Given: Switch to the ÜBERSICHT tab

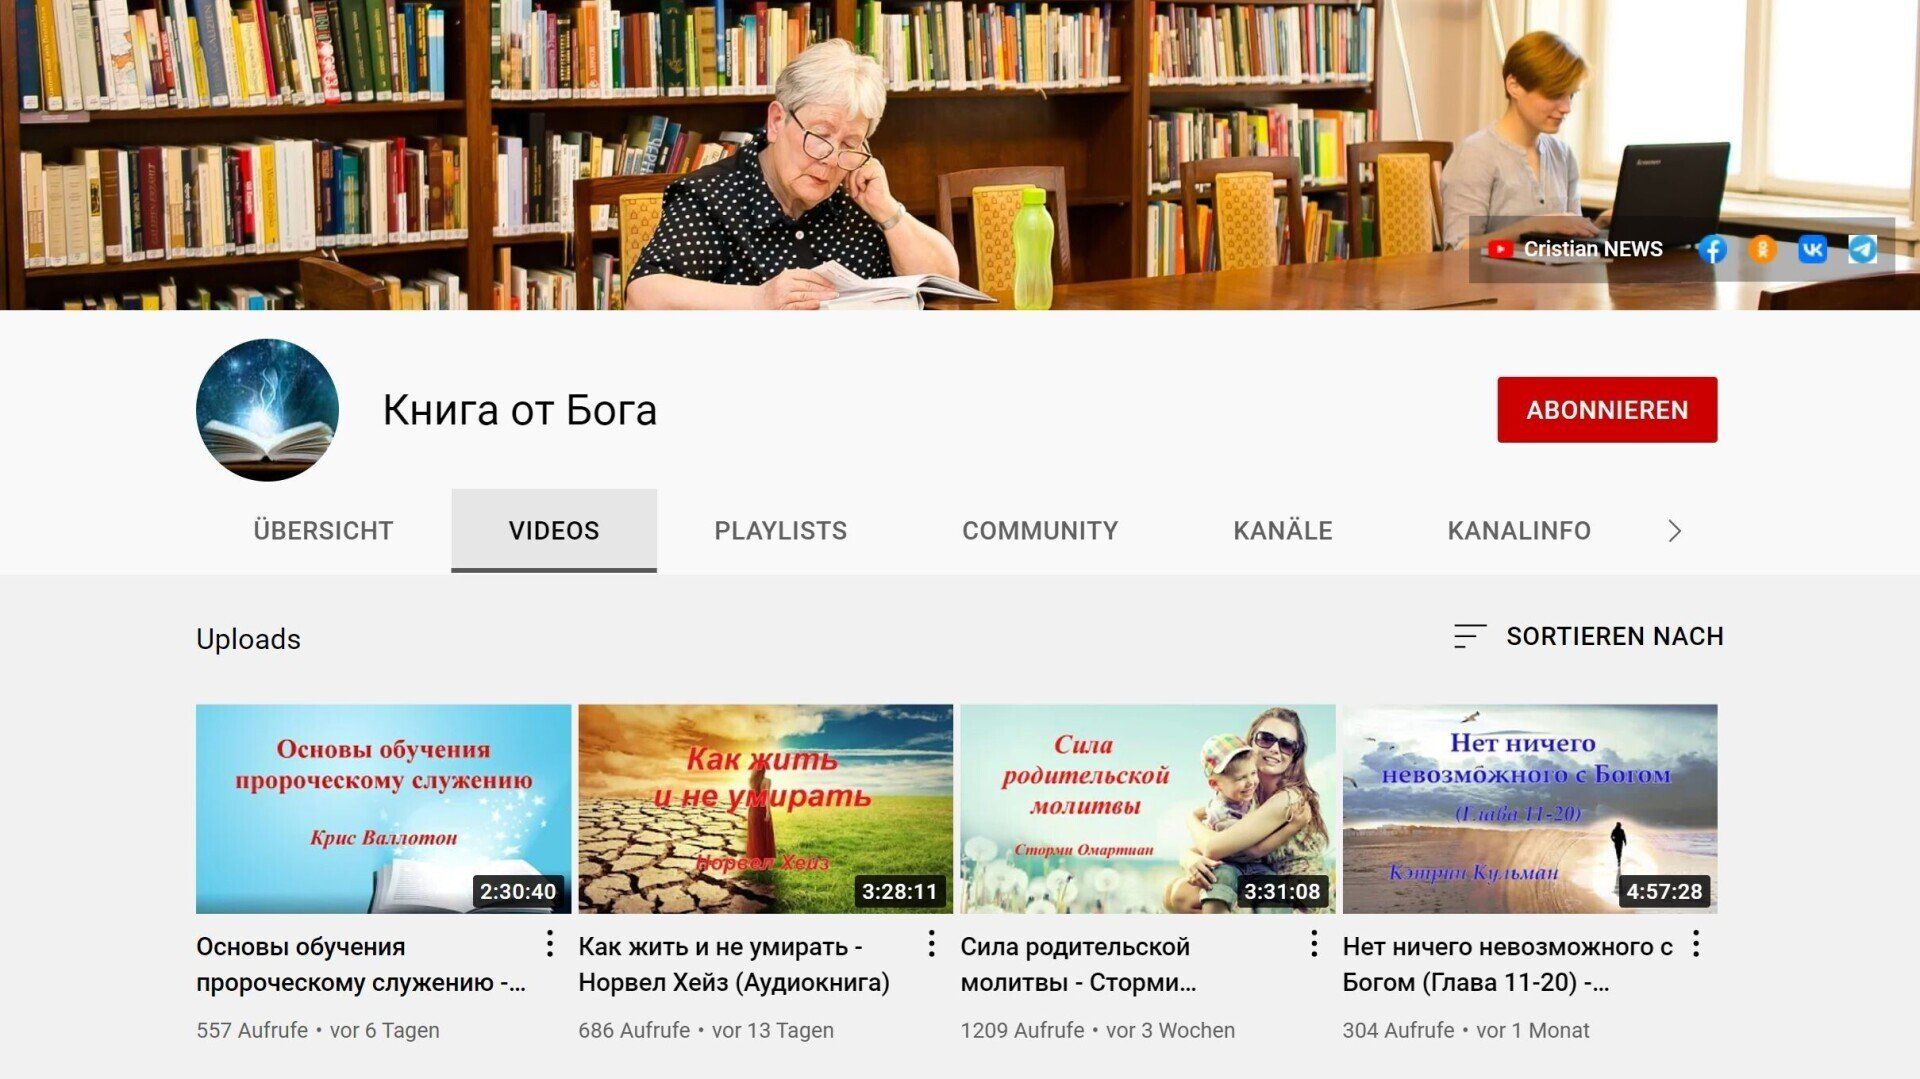Looking at the screenshot, I should pos(323,531).
